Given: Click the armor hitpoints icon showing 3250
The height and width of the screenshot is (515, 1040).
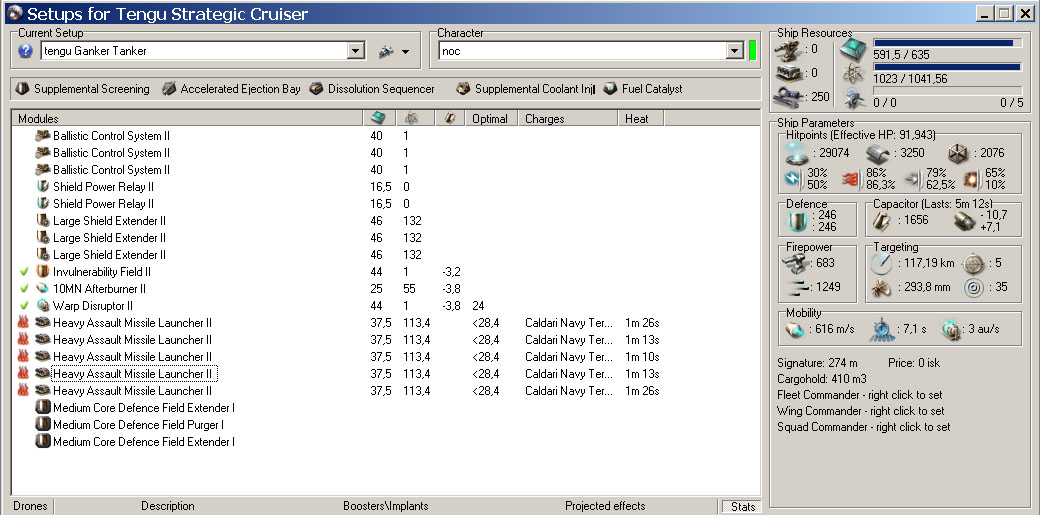Looking at the screenshot, I should tap(878, 154).
